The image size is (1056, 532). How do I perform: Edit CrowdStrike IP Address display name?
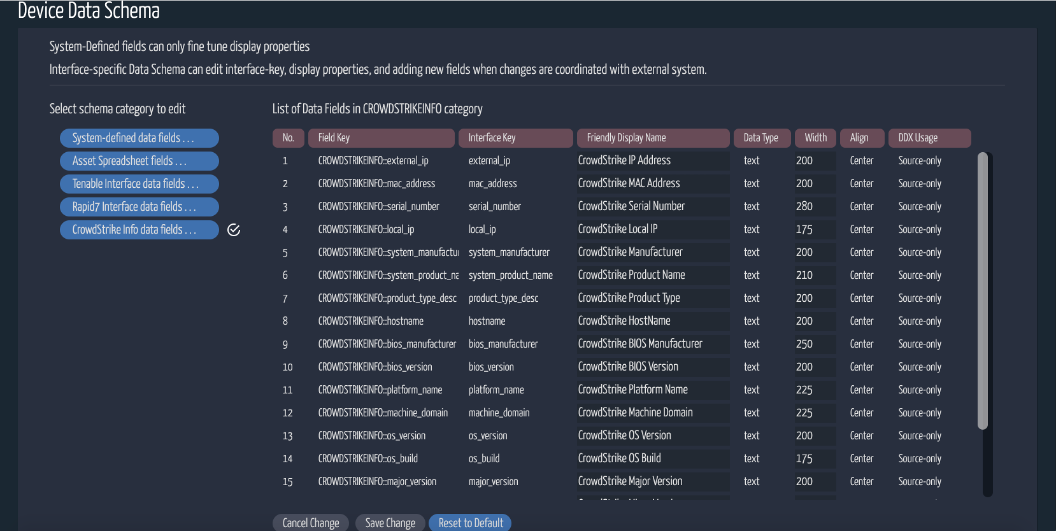coord(653,161)
